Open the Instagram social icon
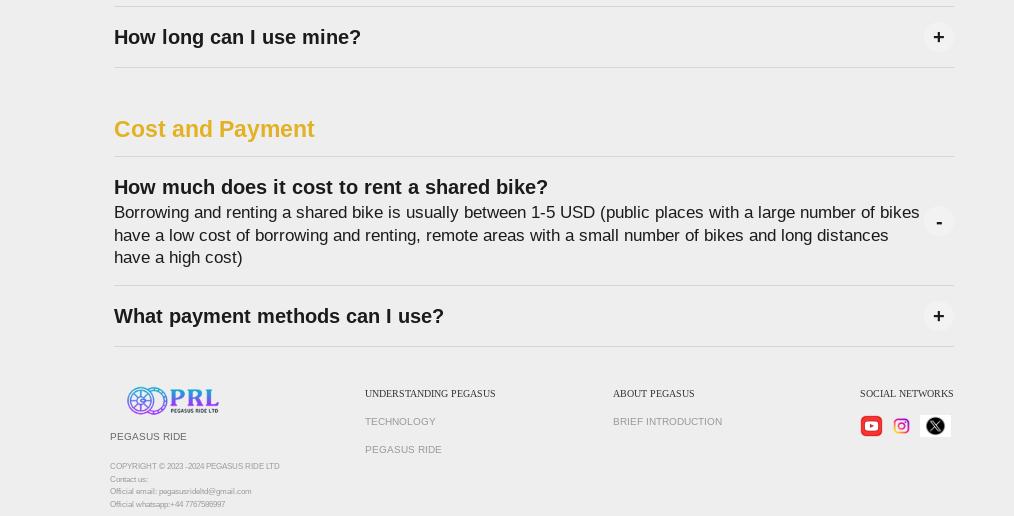Image resolution: width=1014 pixels, height=516 pixels. click(x=901, y=426)
